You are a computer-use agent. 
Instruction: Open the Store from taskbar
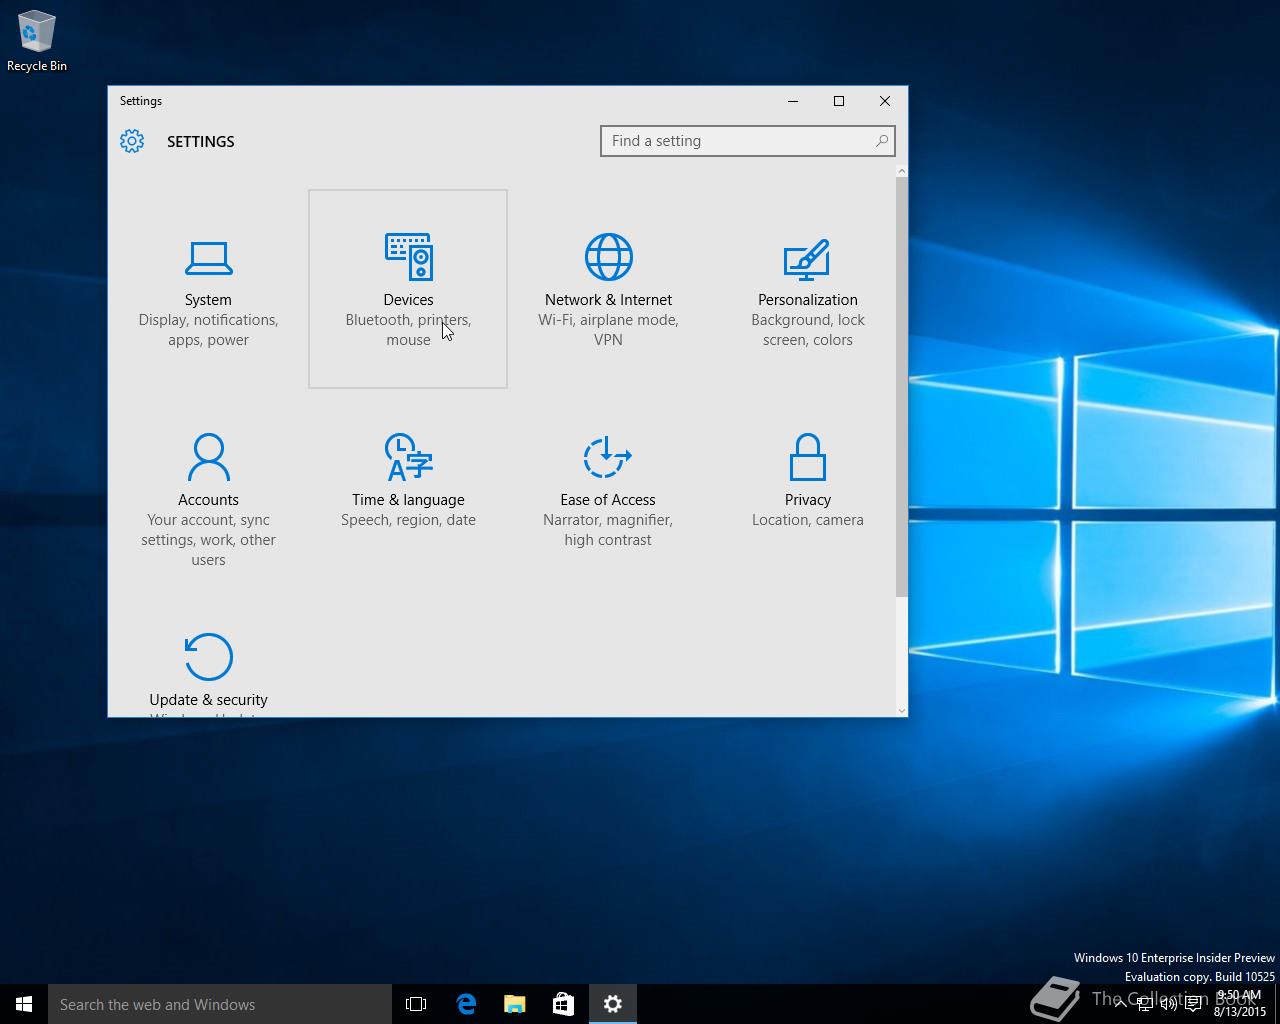coord(563,1004)
